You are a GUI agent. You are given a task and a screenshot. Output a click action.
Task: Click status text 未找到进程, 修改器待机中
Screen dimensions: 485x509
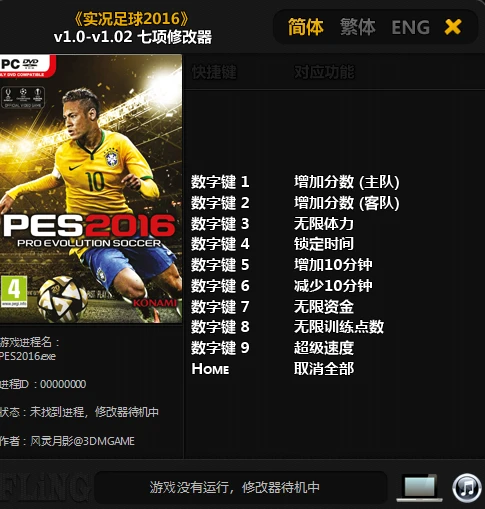[94, 412]
